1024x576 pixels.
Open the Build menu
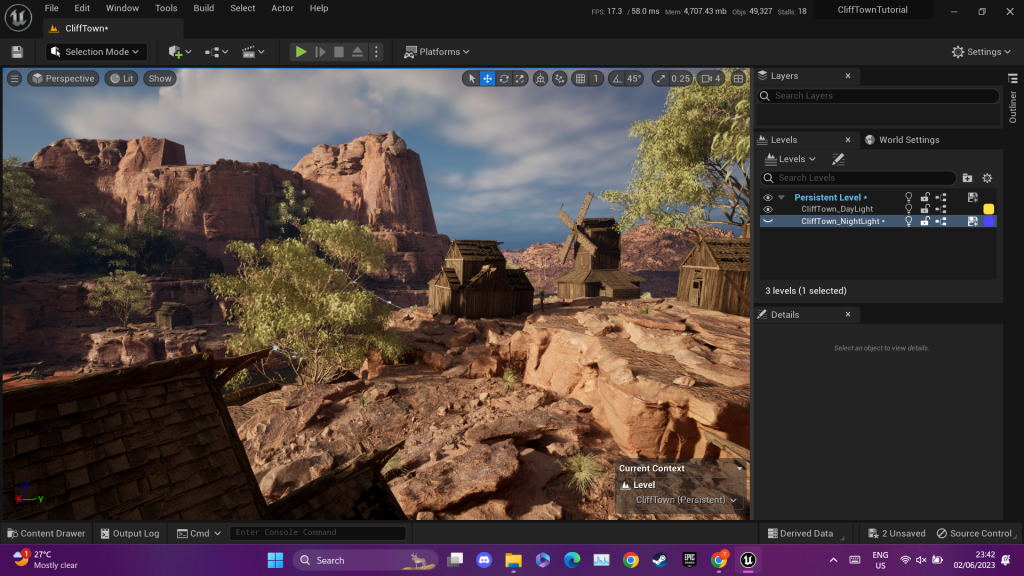[204, 8]
